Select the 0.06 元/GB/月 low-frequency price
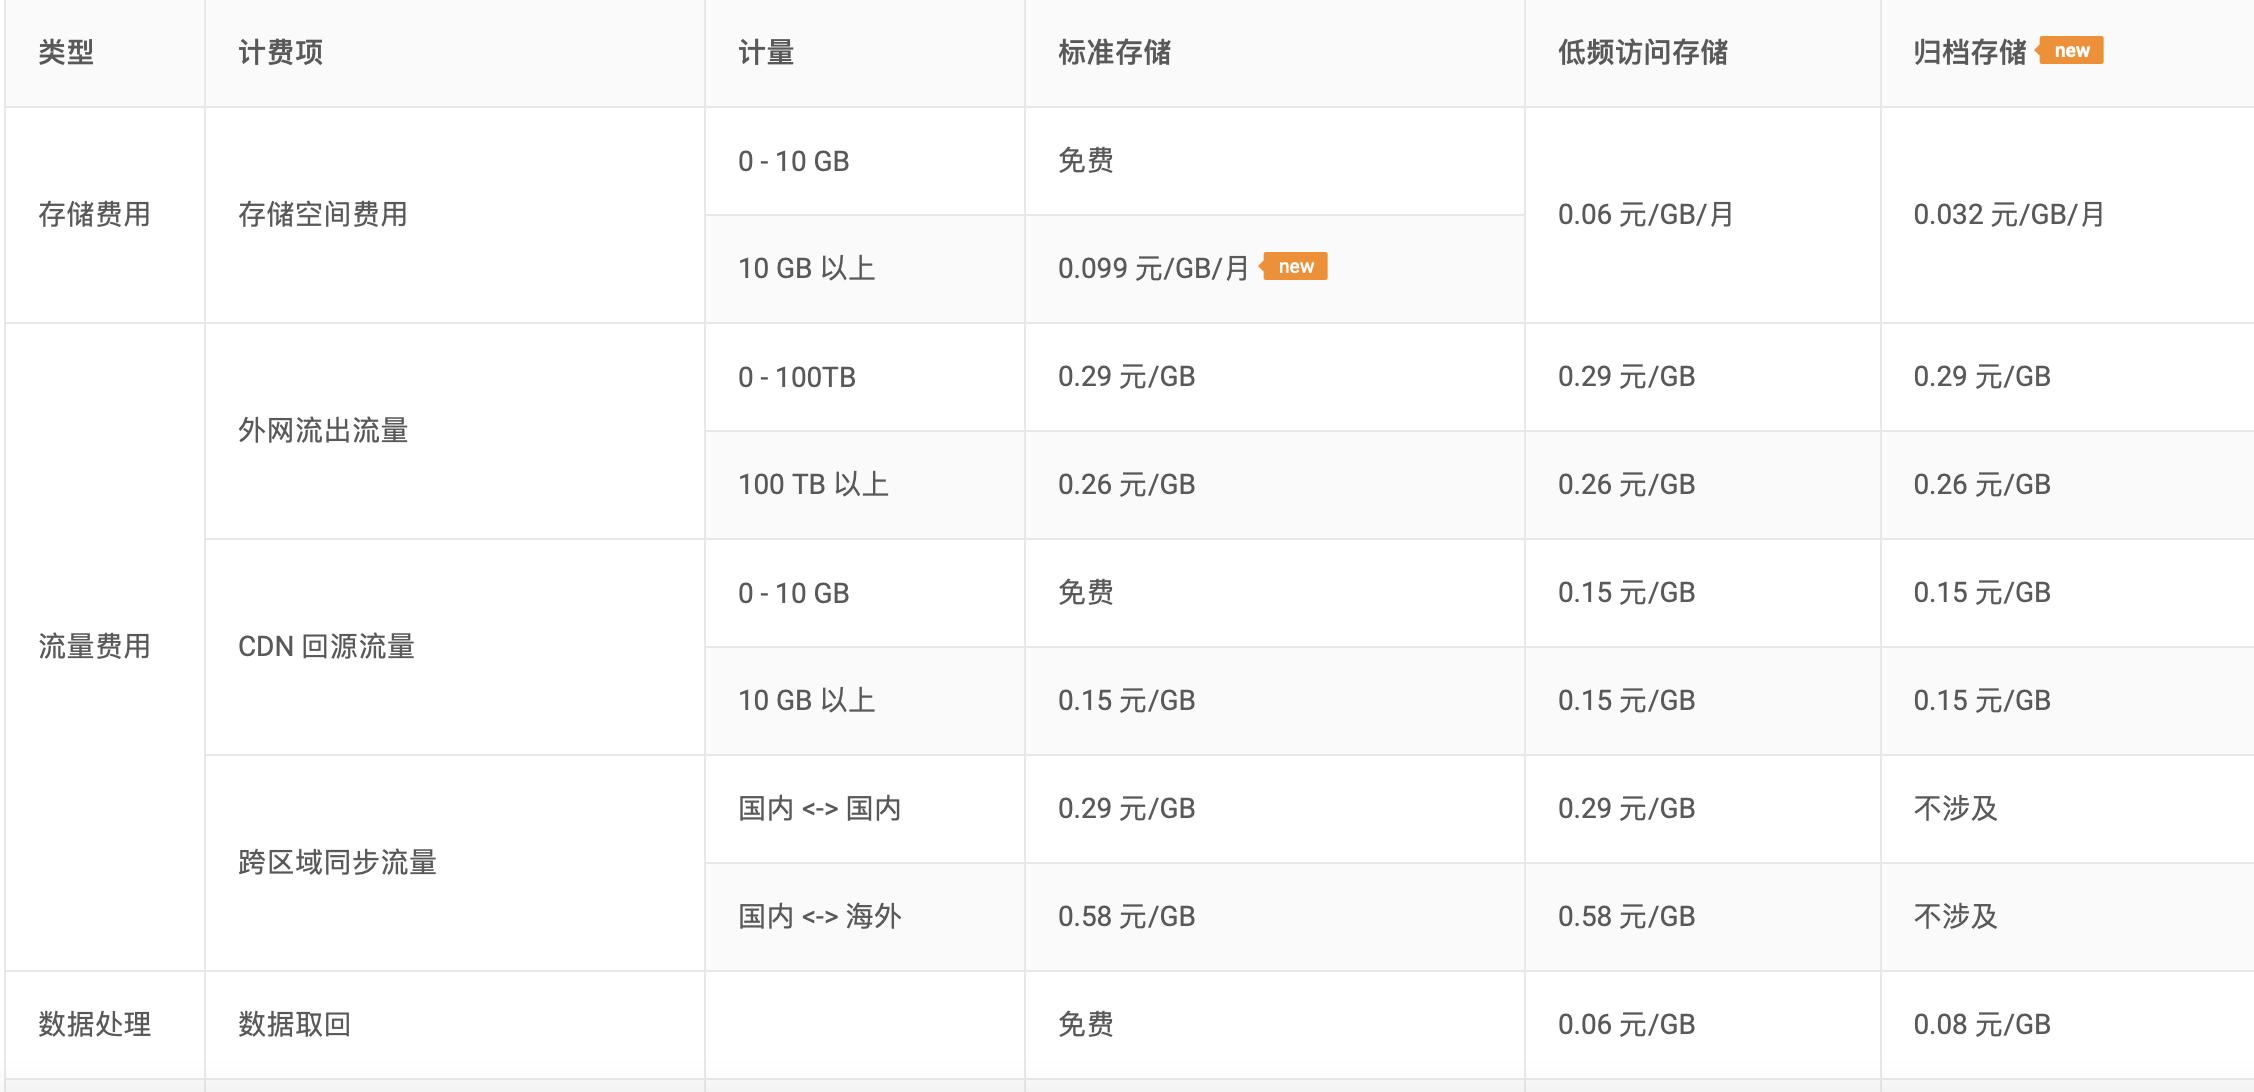The height and width of the screenshot is (1092, 2254). [x=1645, y=215]
